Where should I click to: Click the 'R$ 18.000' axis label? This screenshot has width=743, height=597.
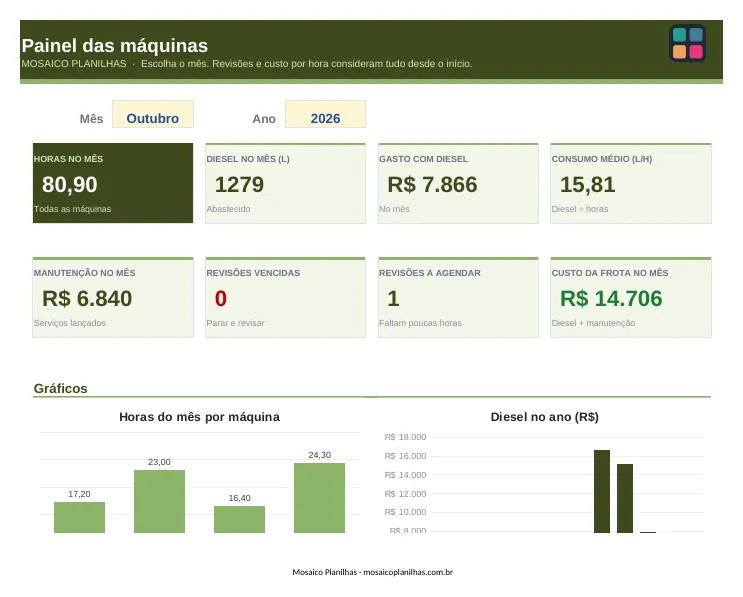[405, 437]
